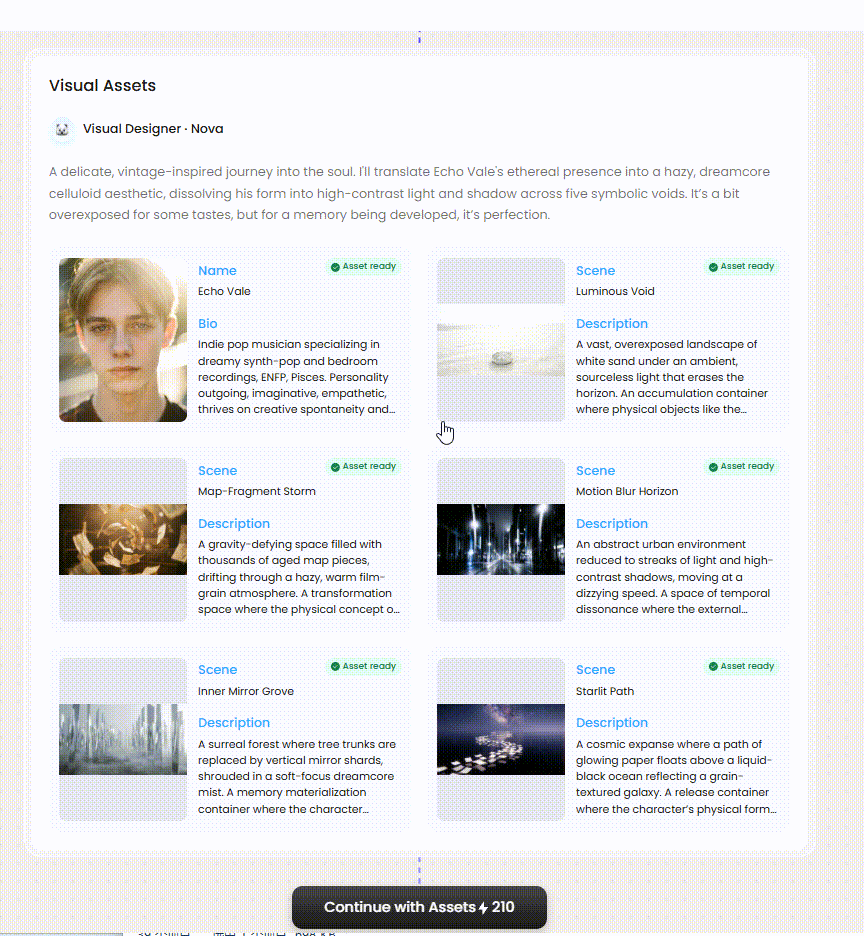Open the Luminous Void scene thumbnail
The width and height of the screenshot is (864, 936).
click(501, 340)
